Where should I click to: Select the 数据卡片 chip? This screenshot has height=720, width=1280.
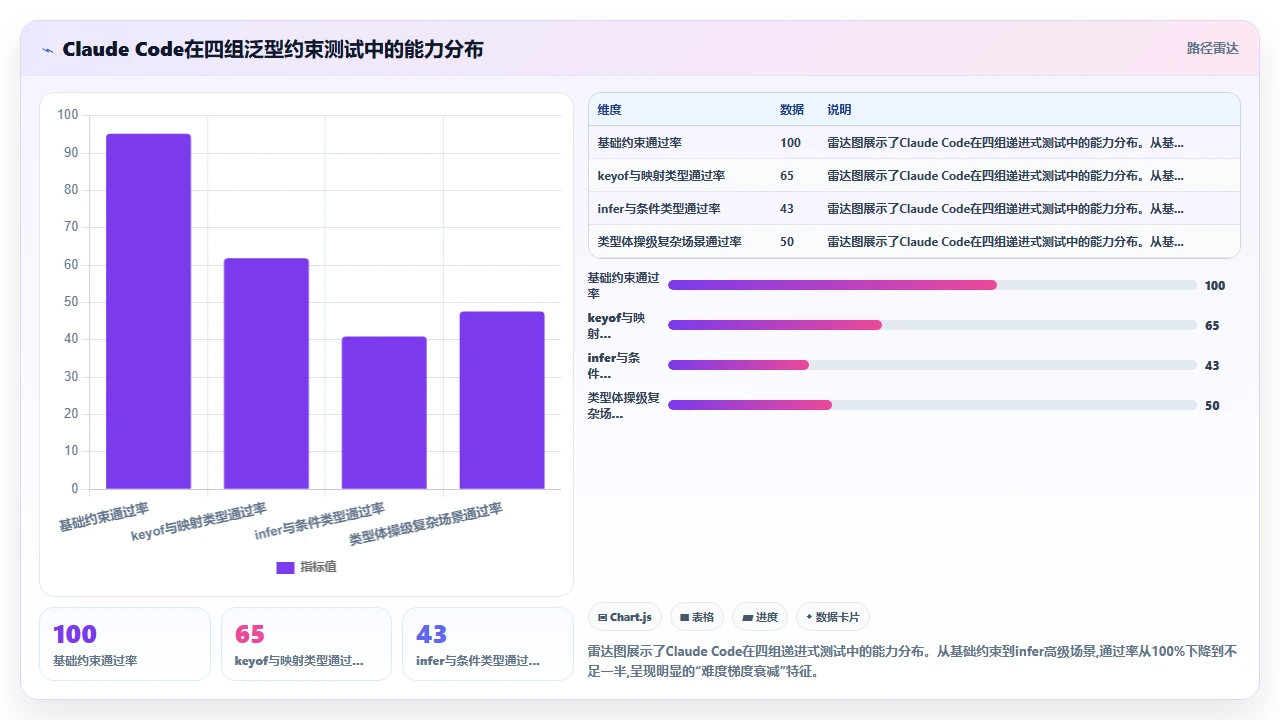[x=833, y=617]
